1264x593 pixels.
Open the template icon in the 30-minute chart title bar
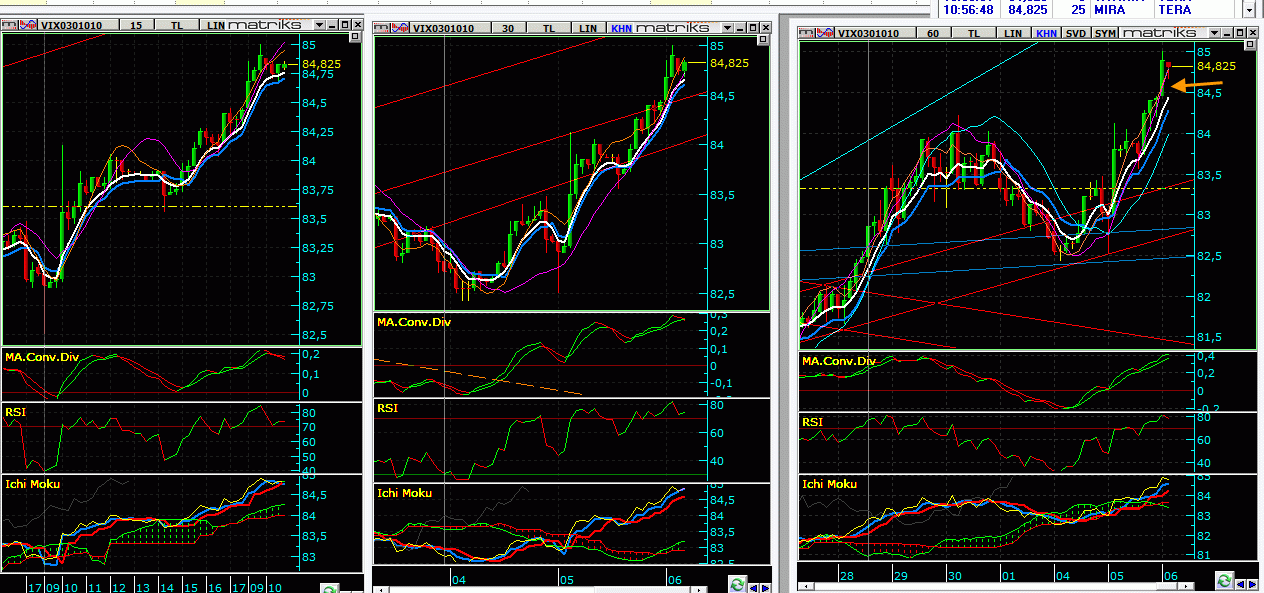382,28
